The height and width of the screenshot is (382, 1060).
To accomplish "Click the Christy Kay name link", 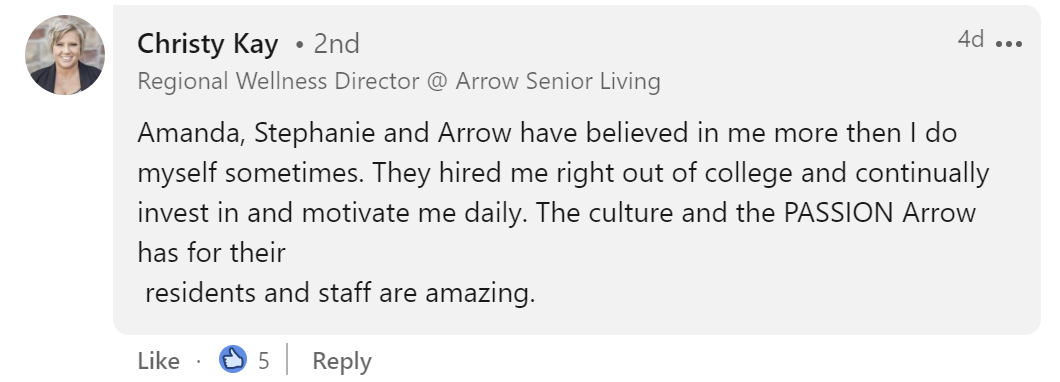I will pyautogui.click(x=208, y=44).
